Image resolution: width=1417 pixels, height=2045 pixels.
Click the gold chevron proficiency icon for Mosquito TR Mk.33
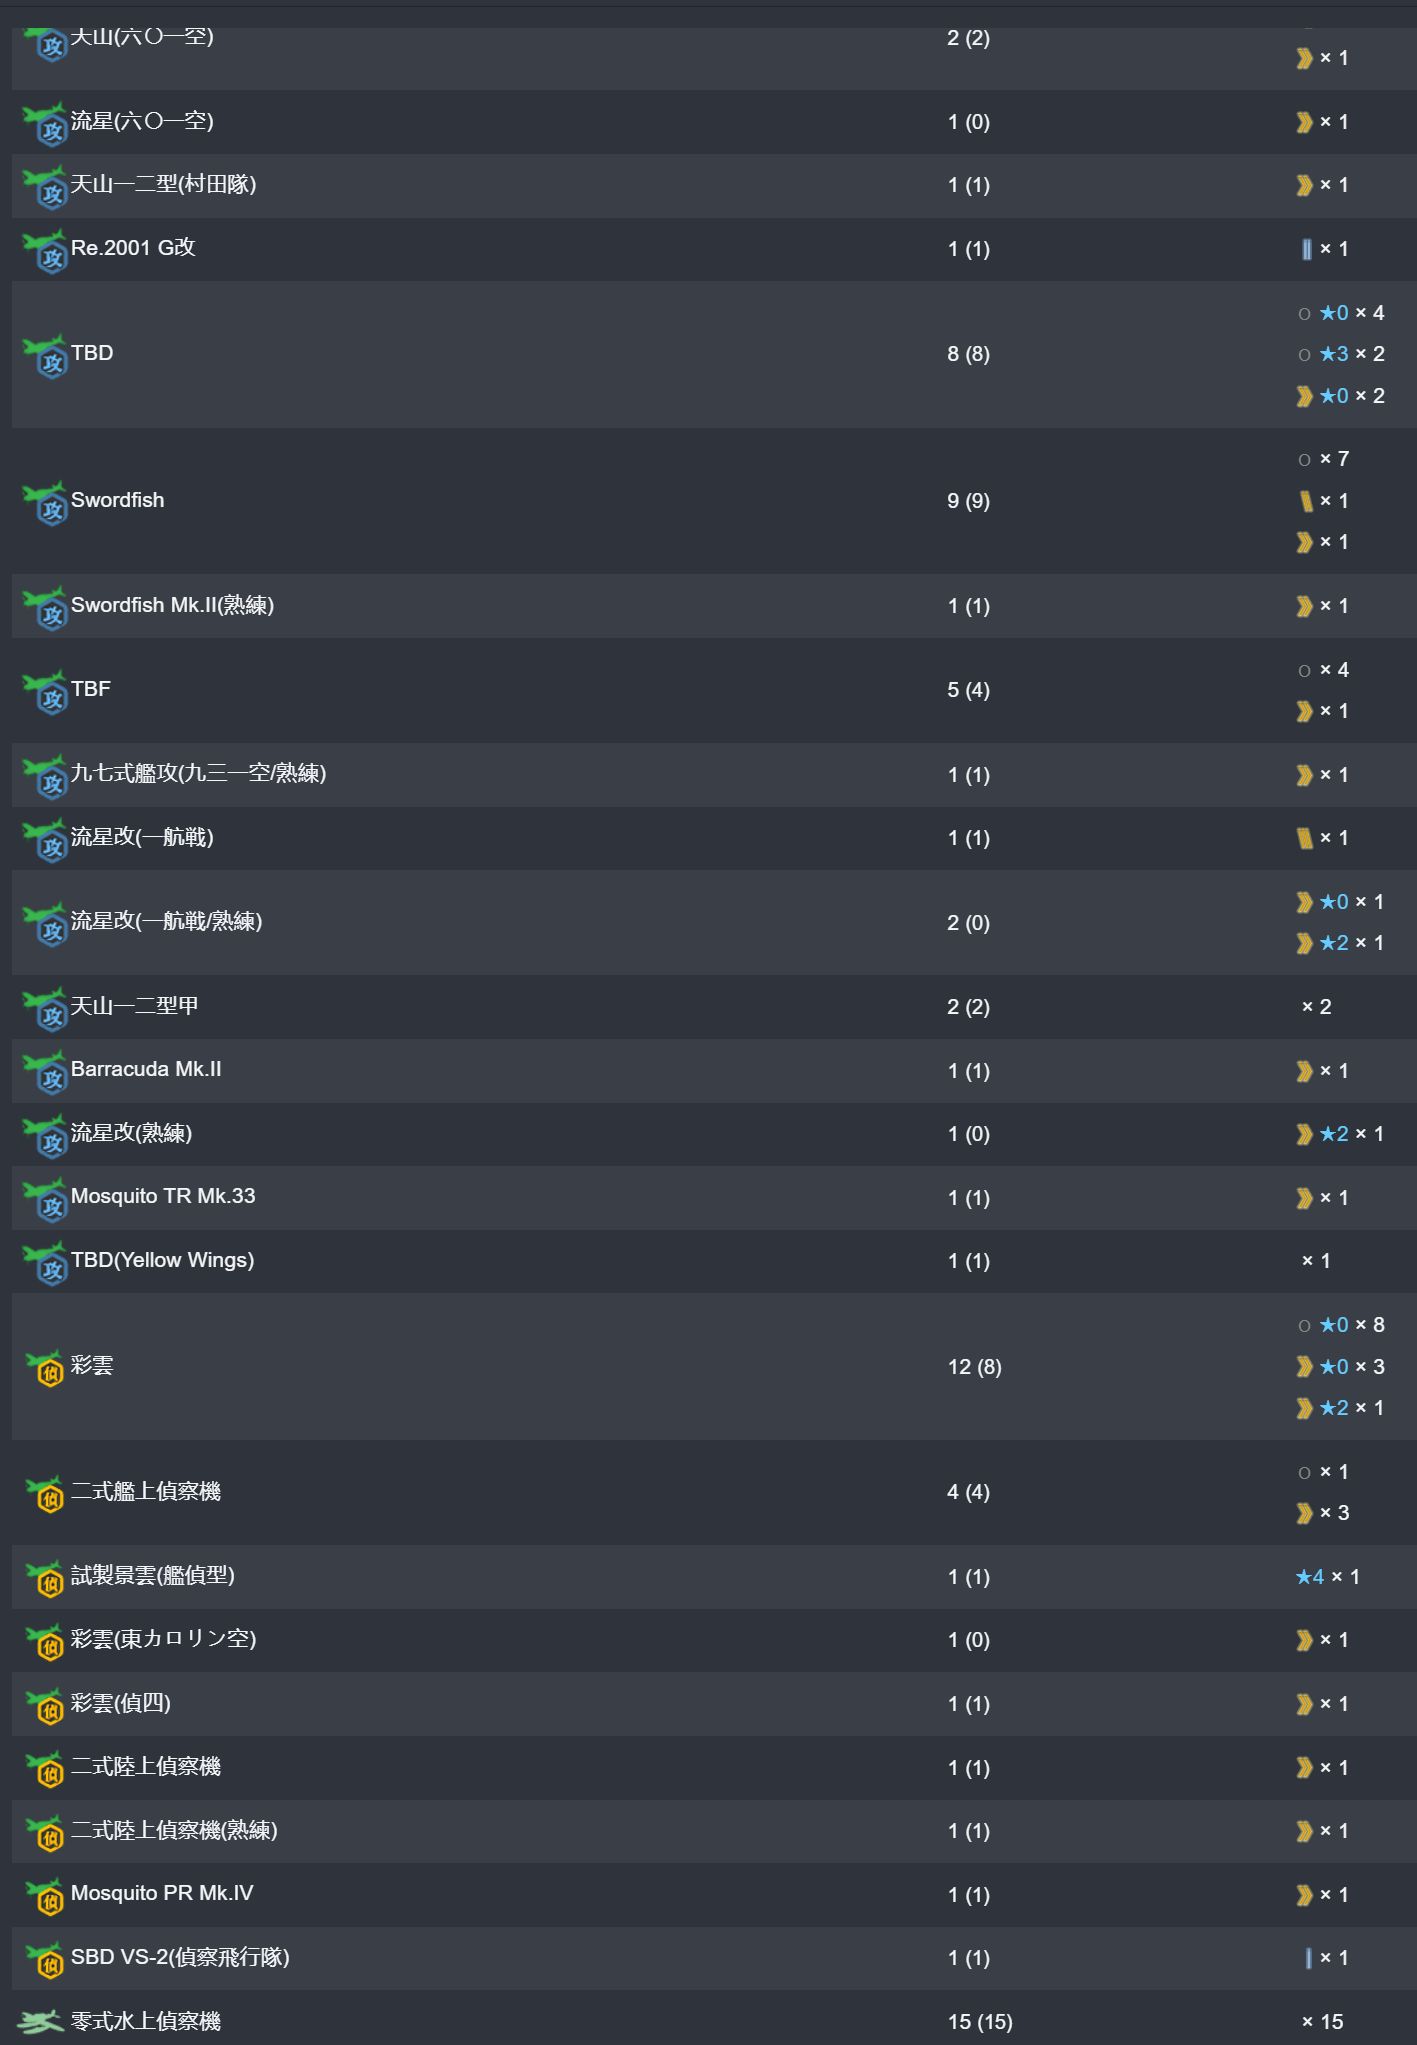(x=1304, y=1198)
